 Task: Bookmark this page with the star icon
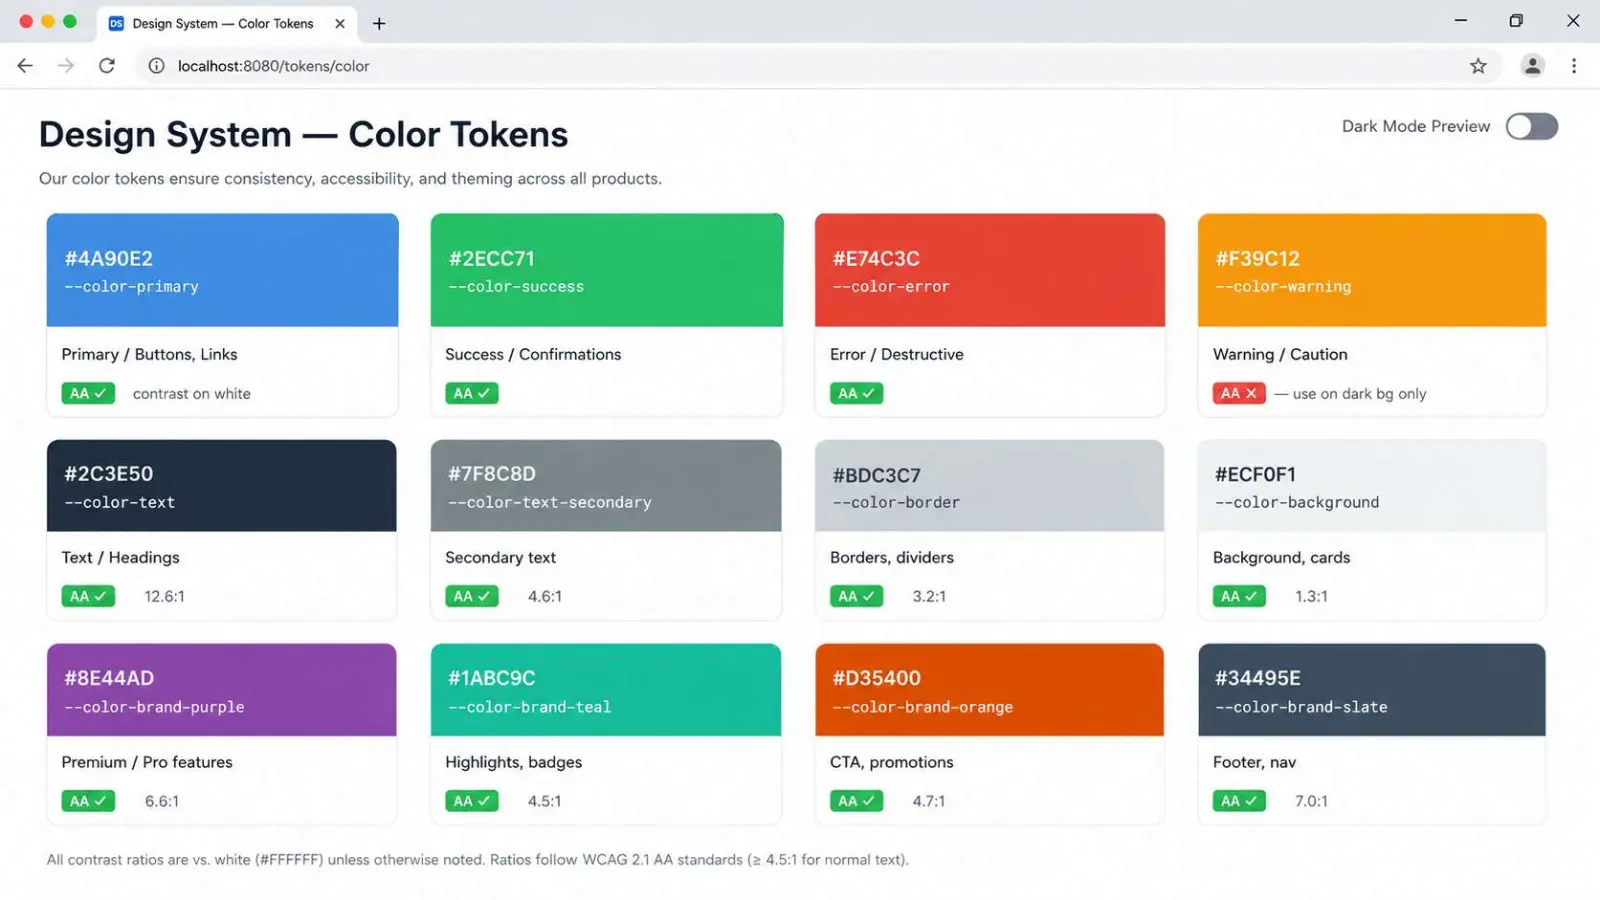tap(1478, 66)
